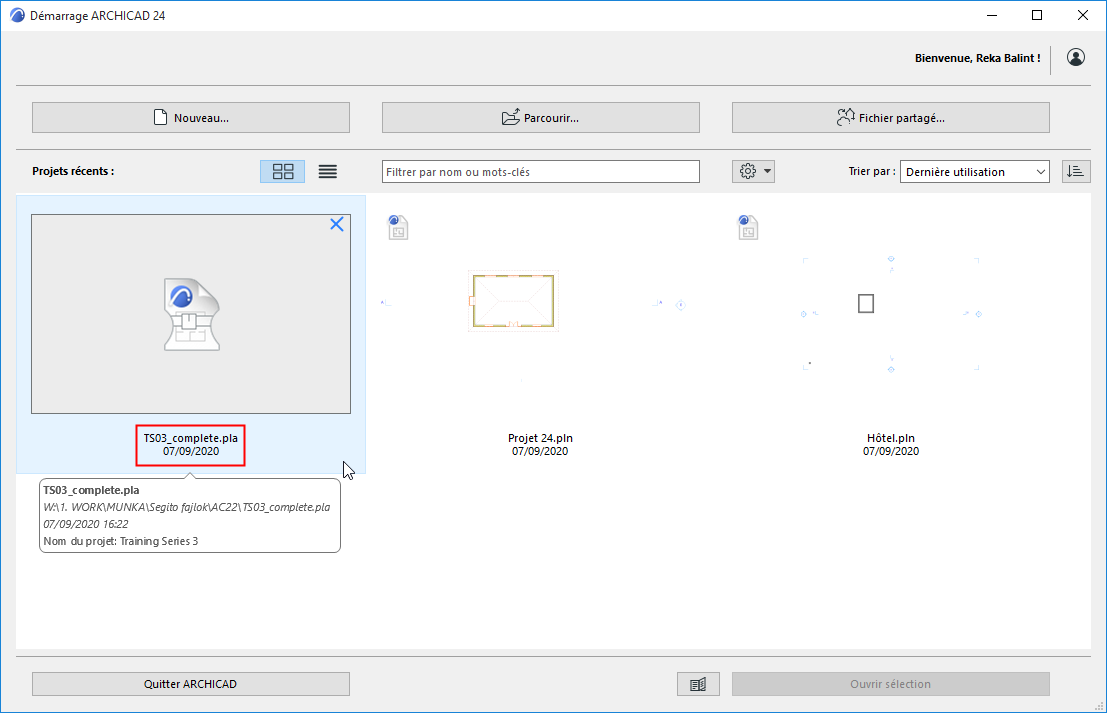Click the Bienvenue, Reka Balint ! text

click(978, 58)
